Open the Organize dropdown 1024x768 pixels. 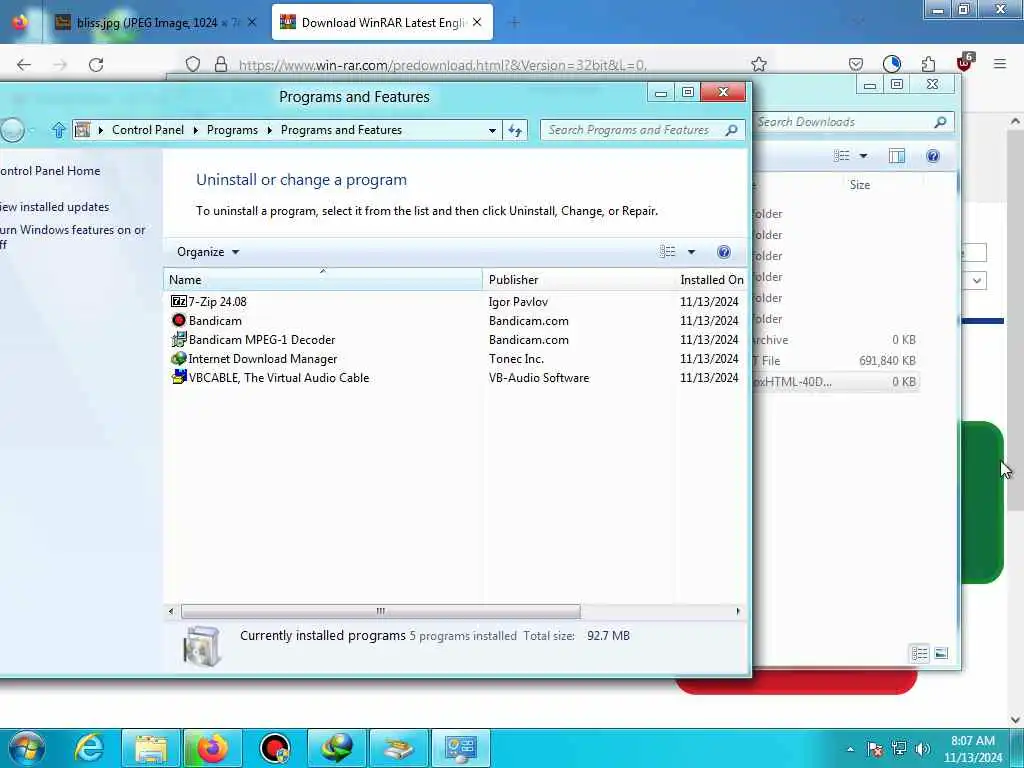tap(208, 252)
